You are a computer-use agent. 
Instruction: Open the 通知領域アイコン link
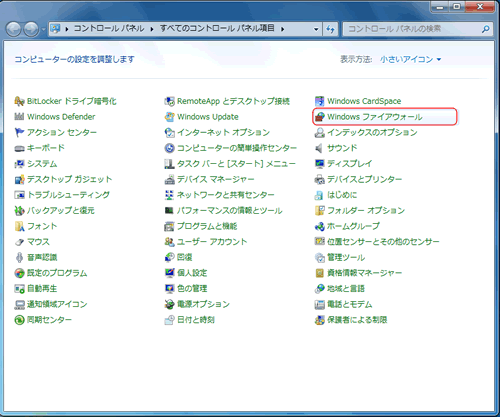click(57, 304)
